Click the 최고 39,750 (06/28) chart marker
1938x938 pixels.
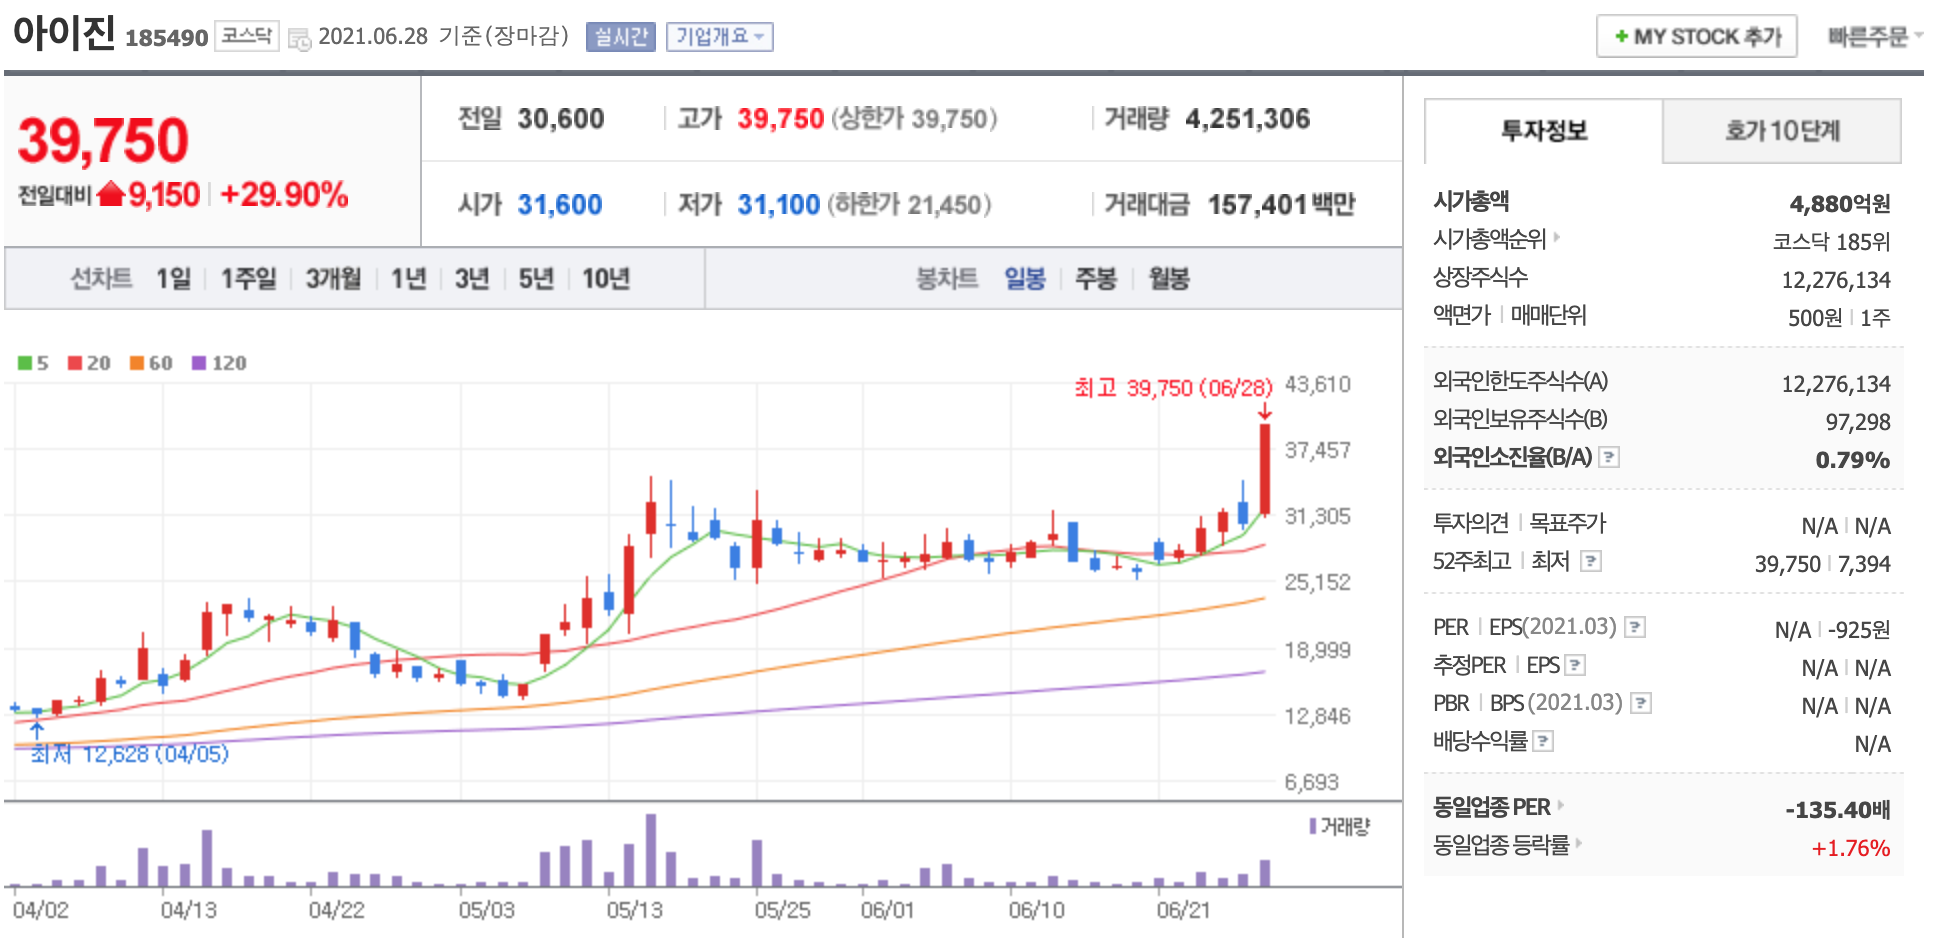(x=1173, y=388)
